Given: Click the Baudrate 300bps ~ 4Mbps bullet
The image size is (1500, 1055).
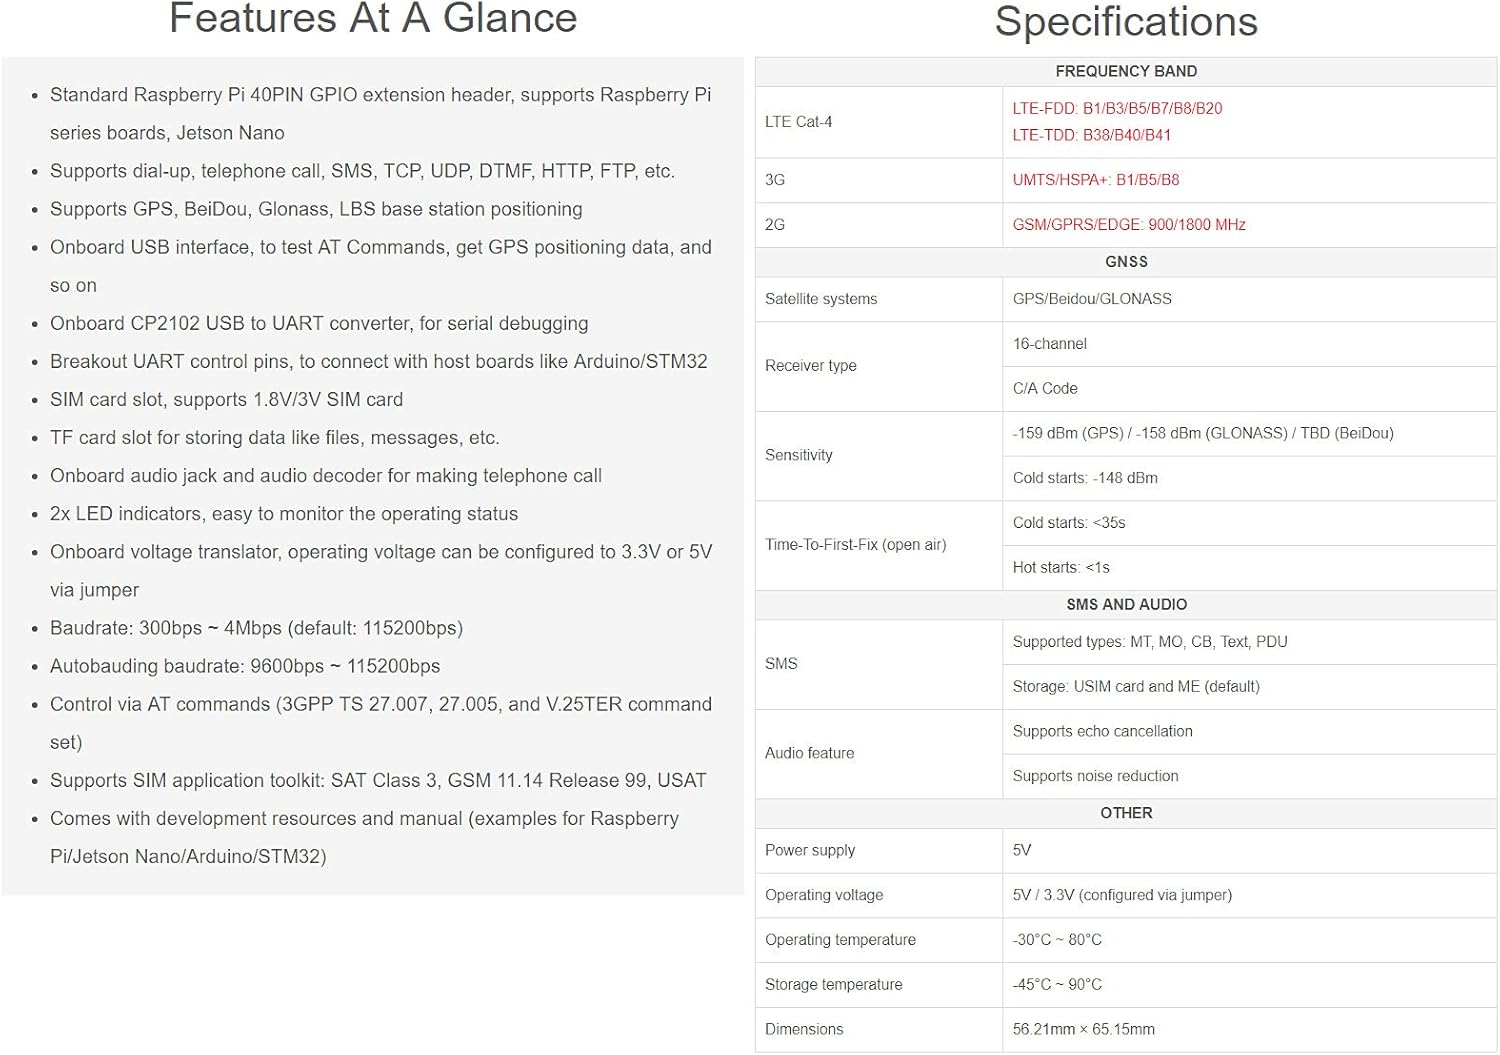Looking at the screenshot, I should click(x=256, y=628).
